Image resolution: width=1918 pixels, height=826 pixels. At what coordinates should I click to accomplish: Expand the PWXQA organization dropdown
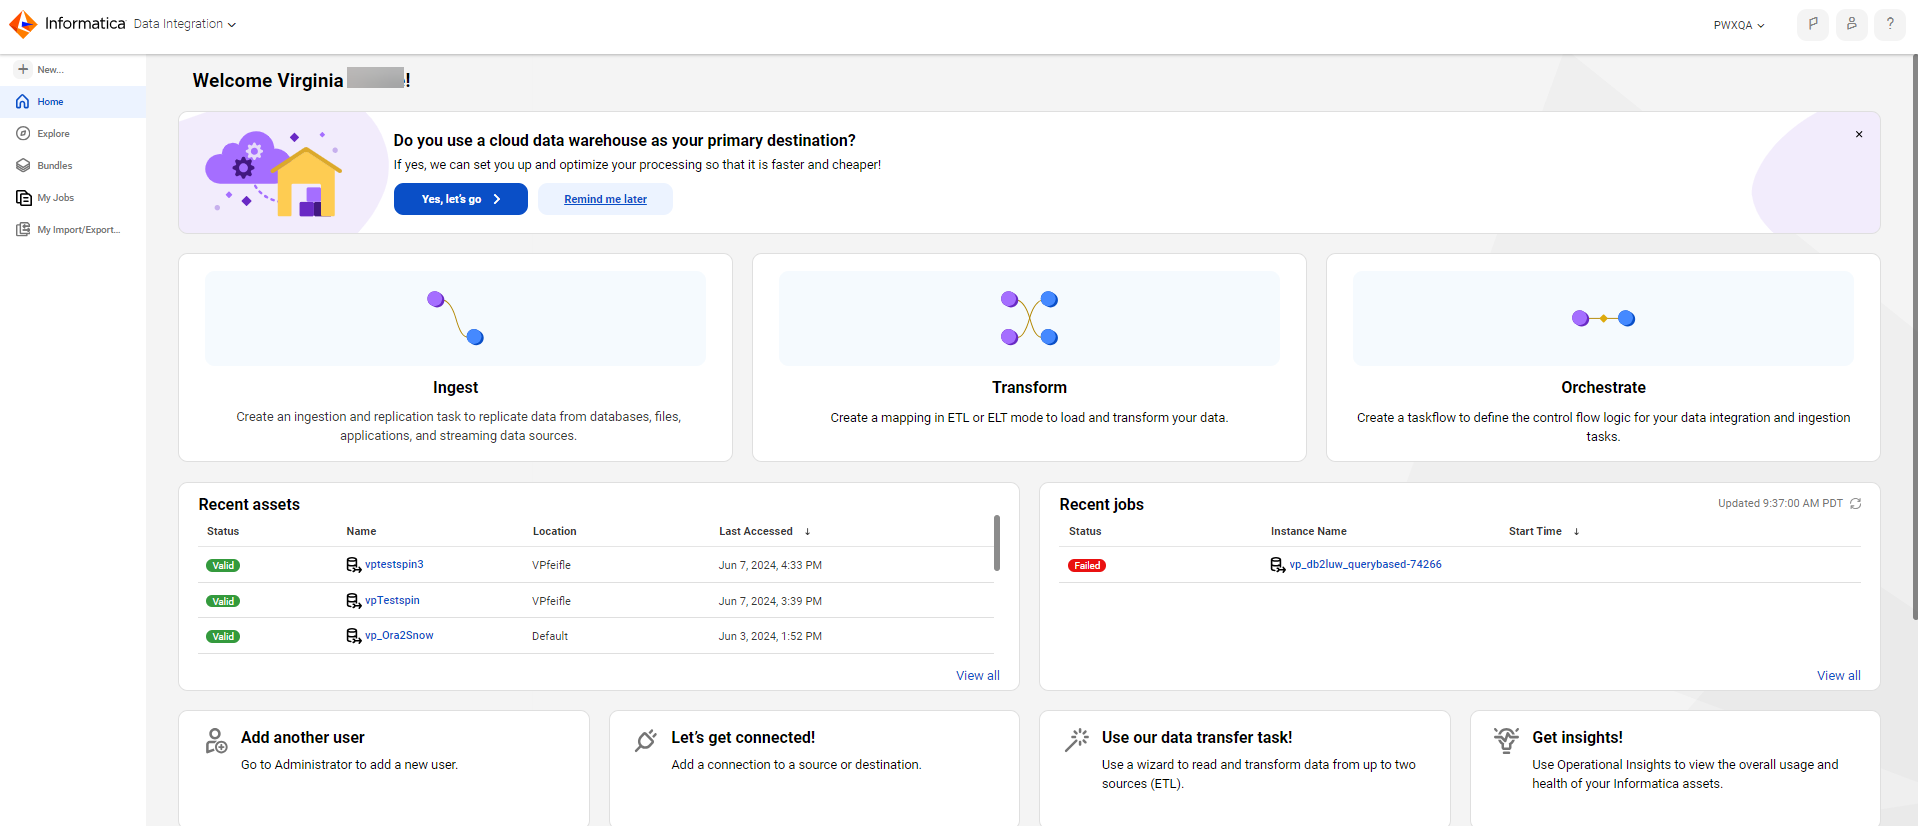pyautogui.click(x=1739, y=25)
